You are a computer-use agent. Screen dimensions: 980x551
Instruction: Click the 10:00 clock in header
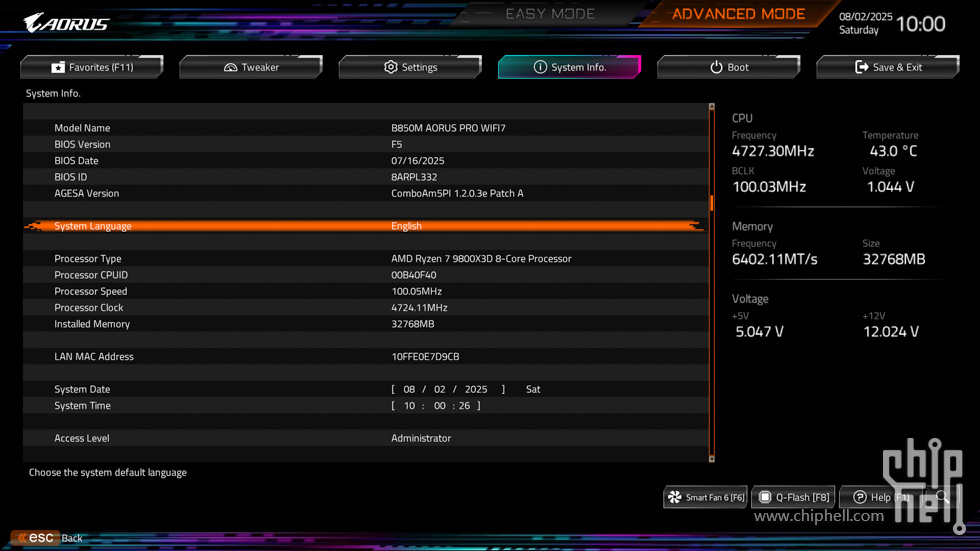[x=920, y=24]
